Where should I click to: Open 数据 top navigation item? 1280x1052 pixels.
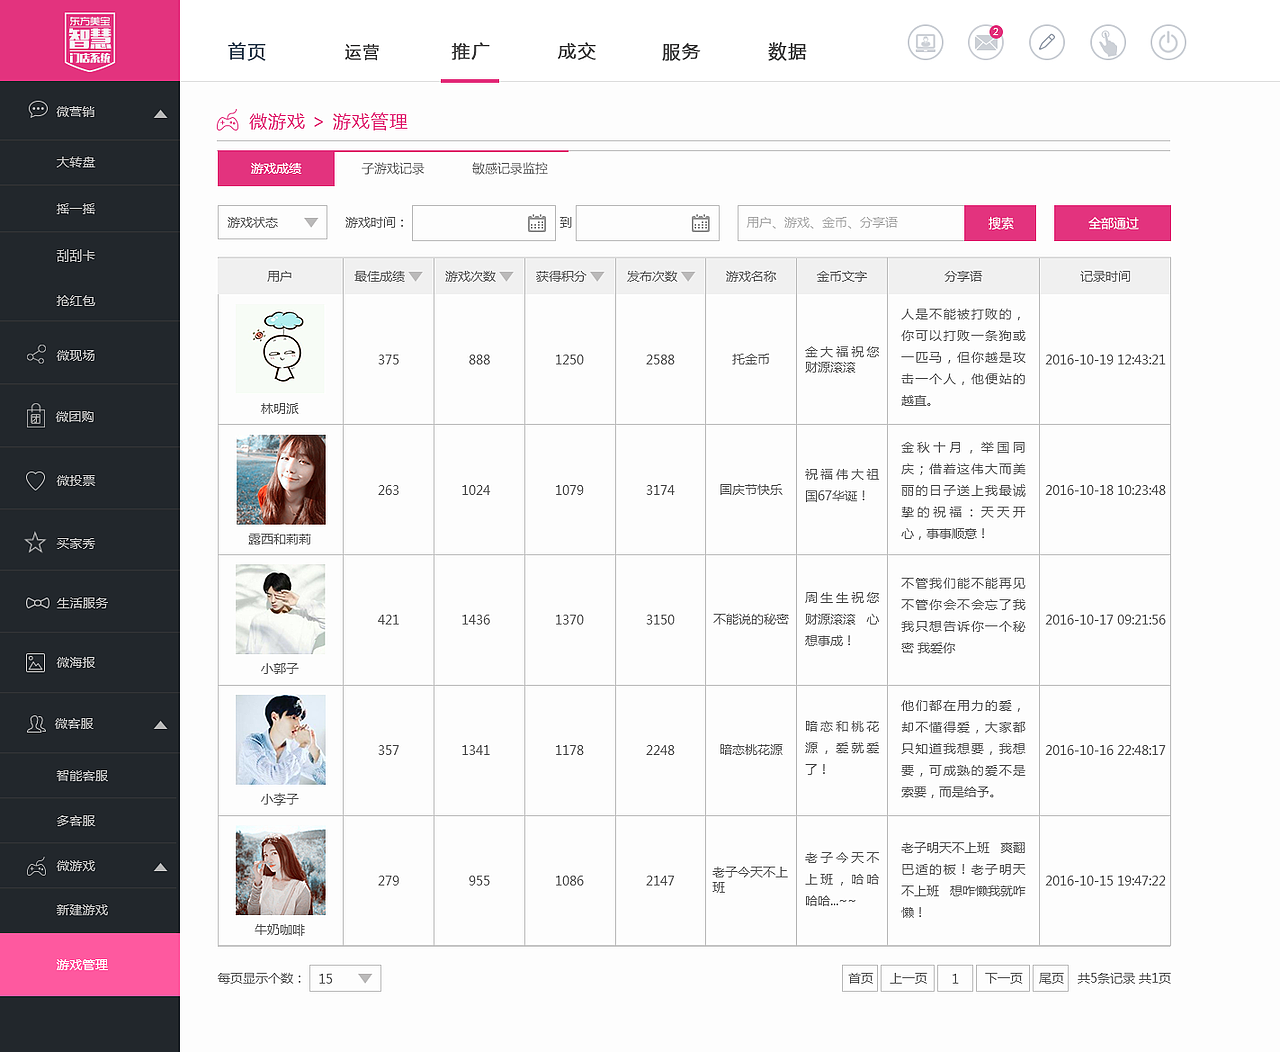tap(787, 52)
